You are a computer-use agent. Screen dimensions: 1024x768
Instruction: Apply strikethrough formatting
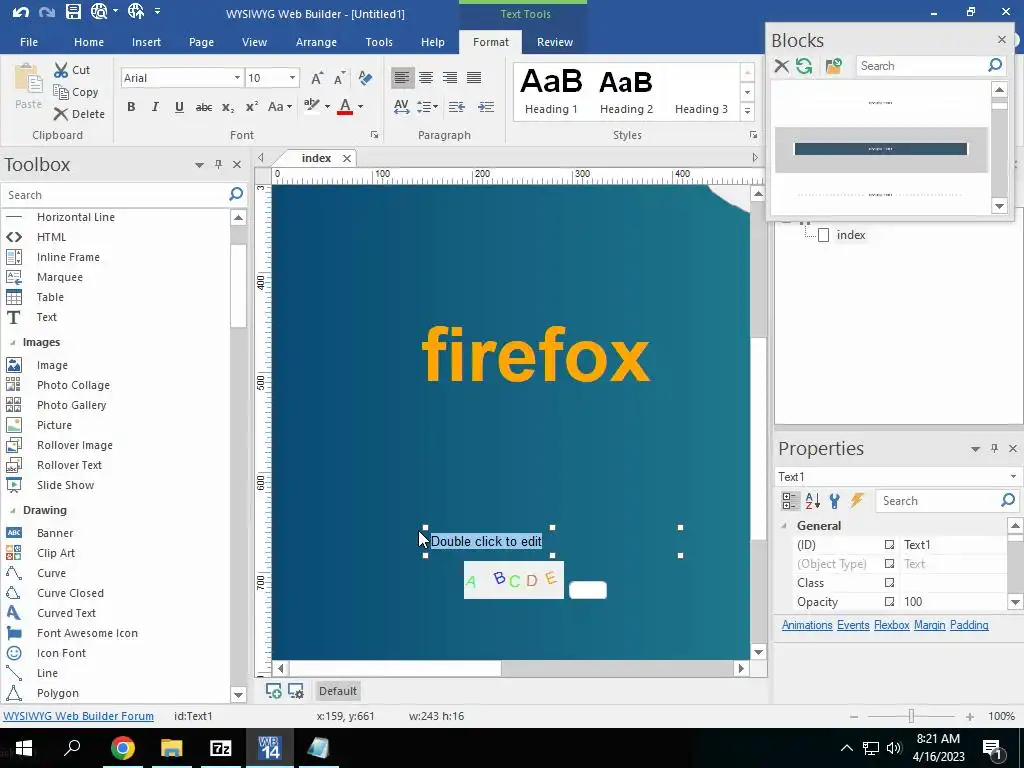tap(204, 107)
